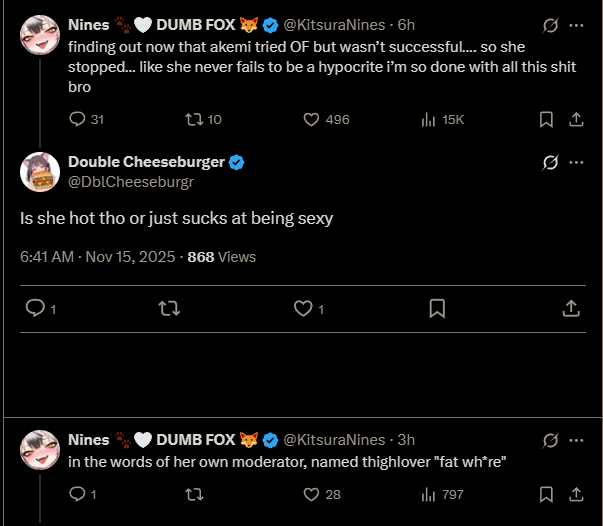This screenshot has width=603, height=526.
Task: Repost the first tweet with 10 reposts
Action: tap(194, 119)
